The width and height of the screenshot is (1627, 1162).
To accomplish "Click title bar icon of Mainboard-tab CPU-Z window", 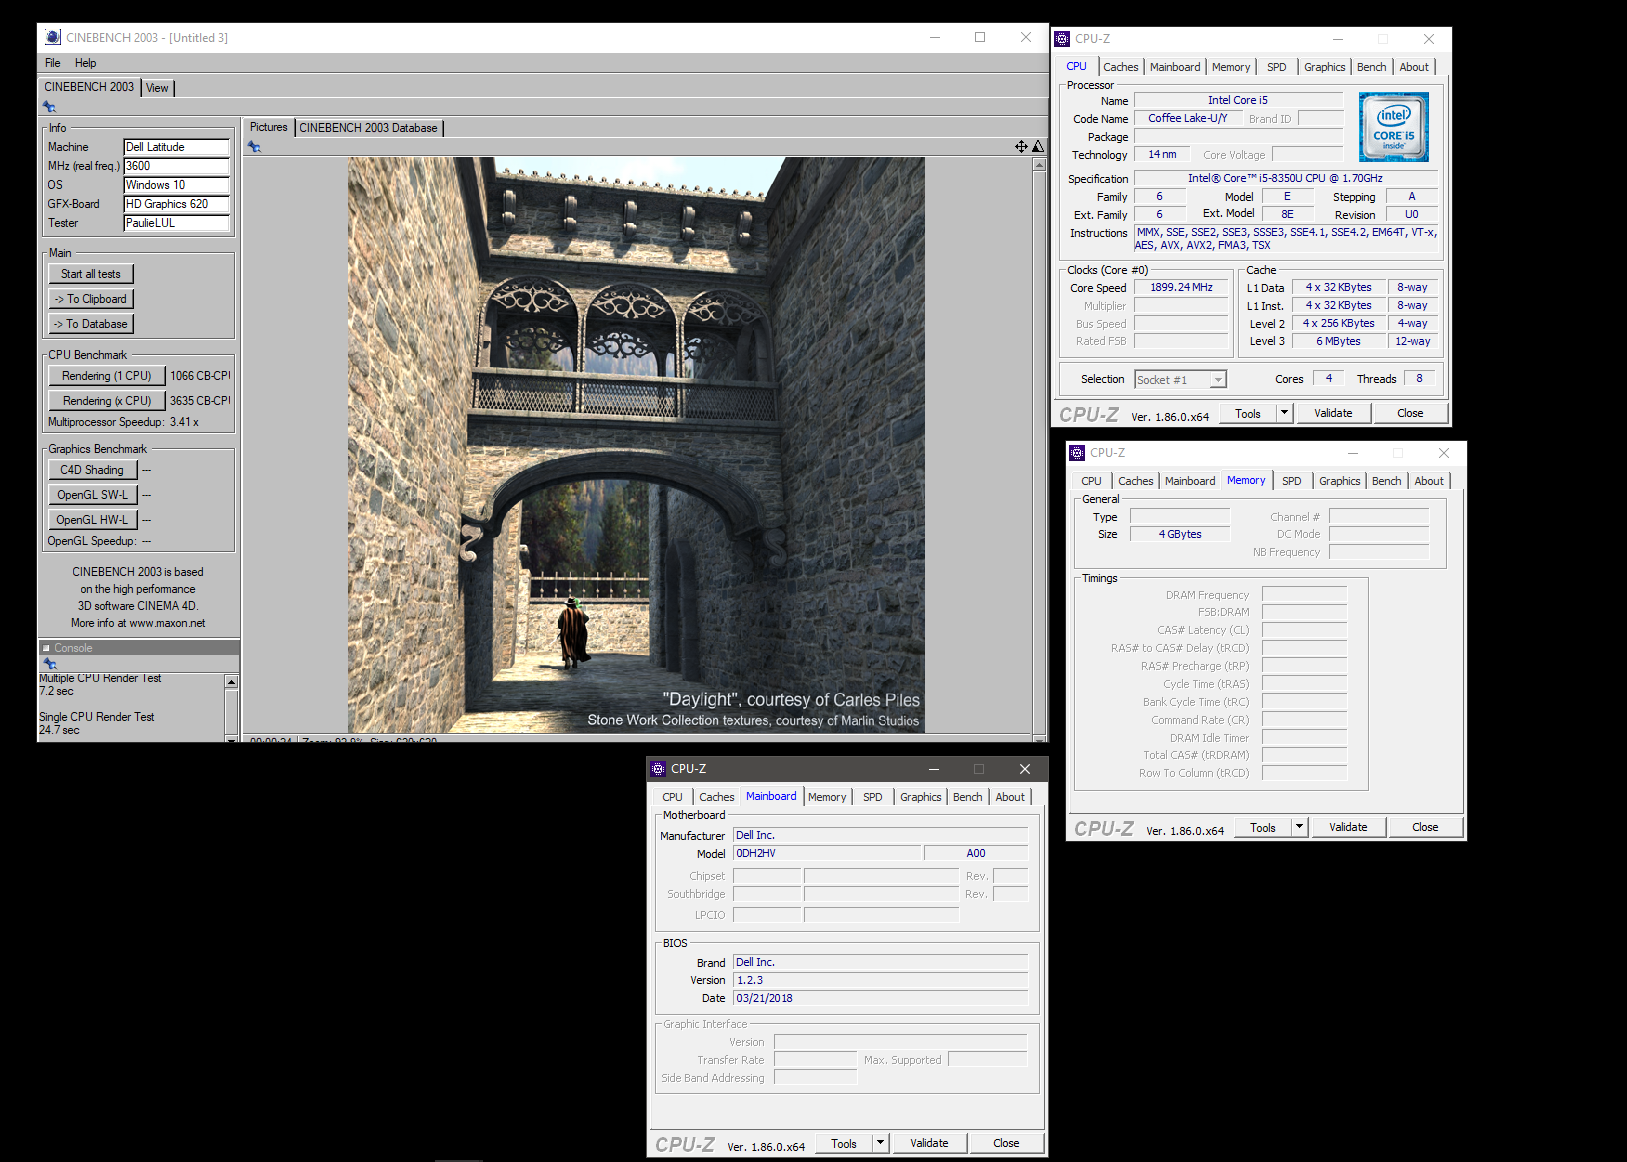I will click(658, 769).
